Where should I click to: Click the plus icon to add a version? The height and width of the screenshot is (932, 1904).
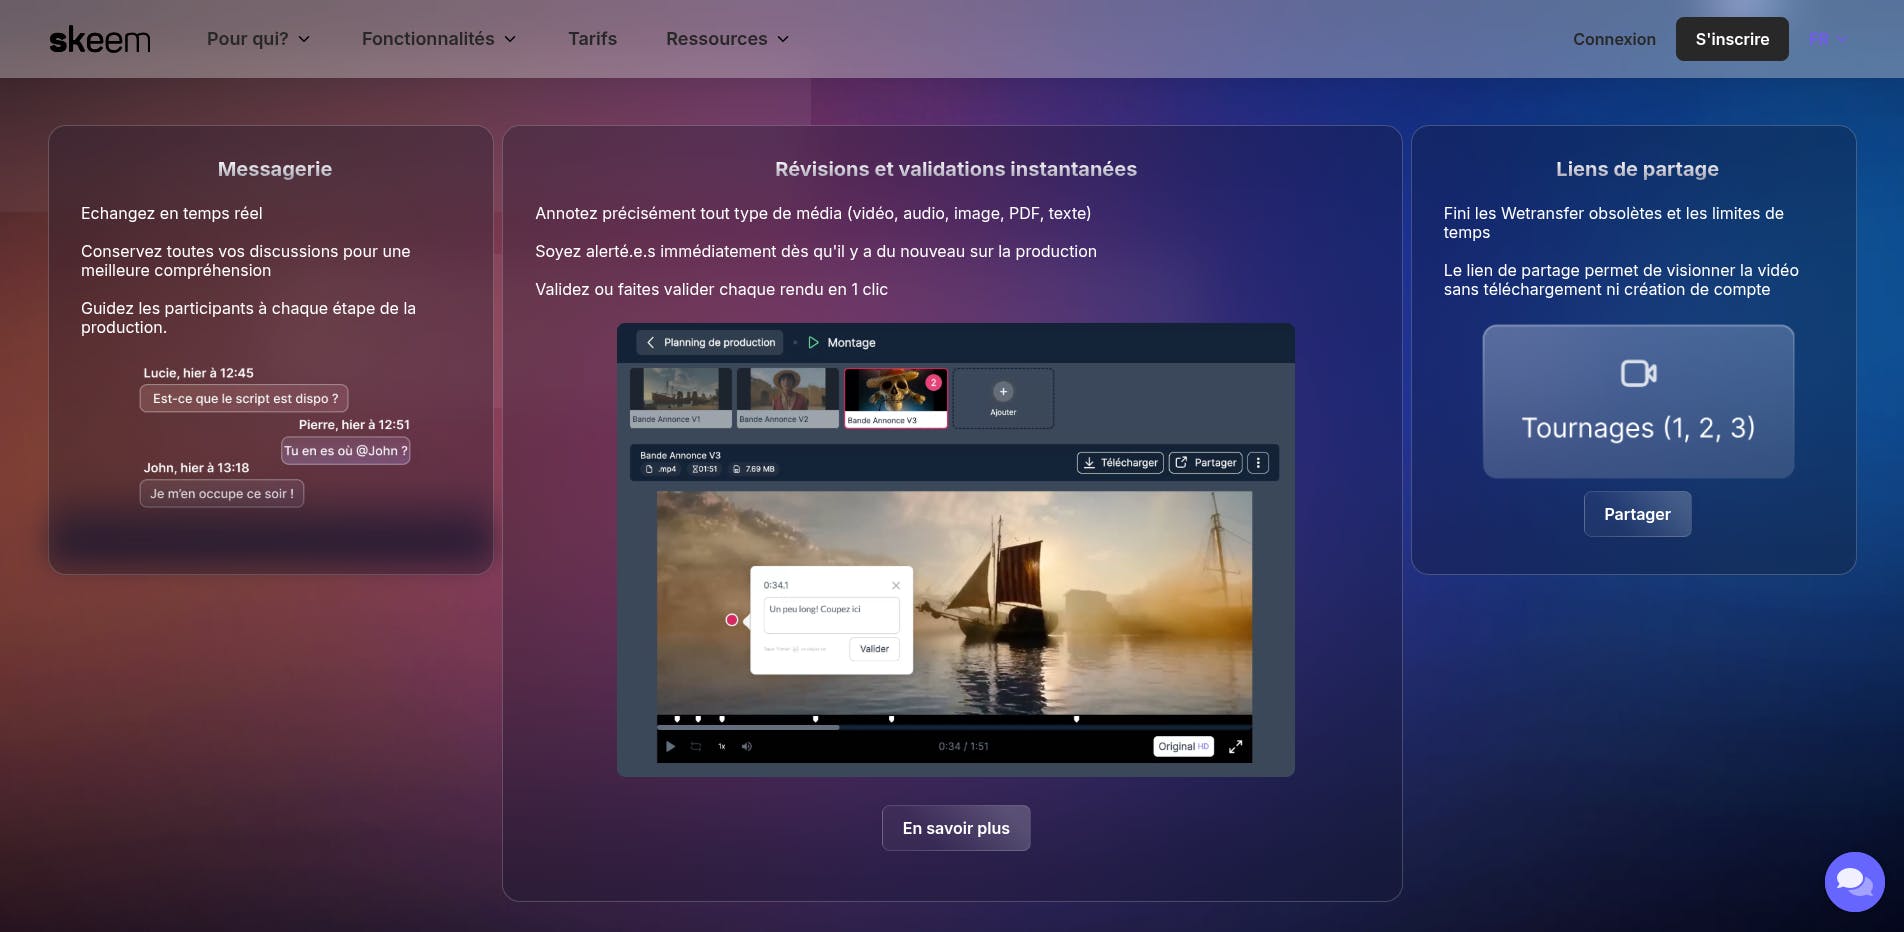pos(1003,391)
